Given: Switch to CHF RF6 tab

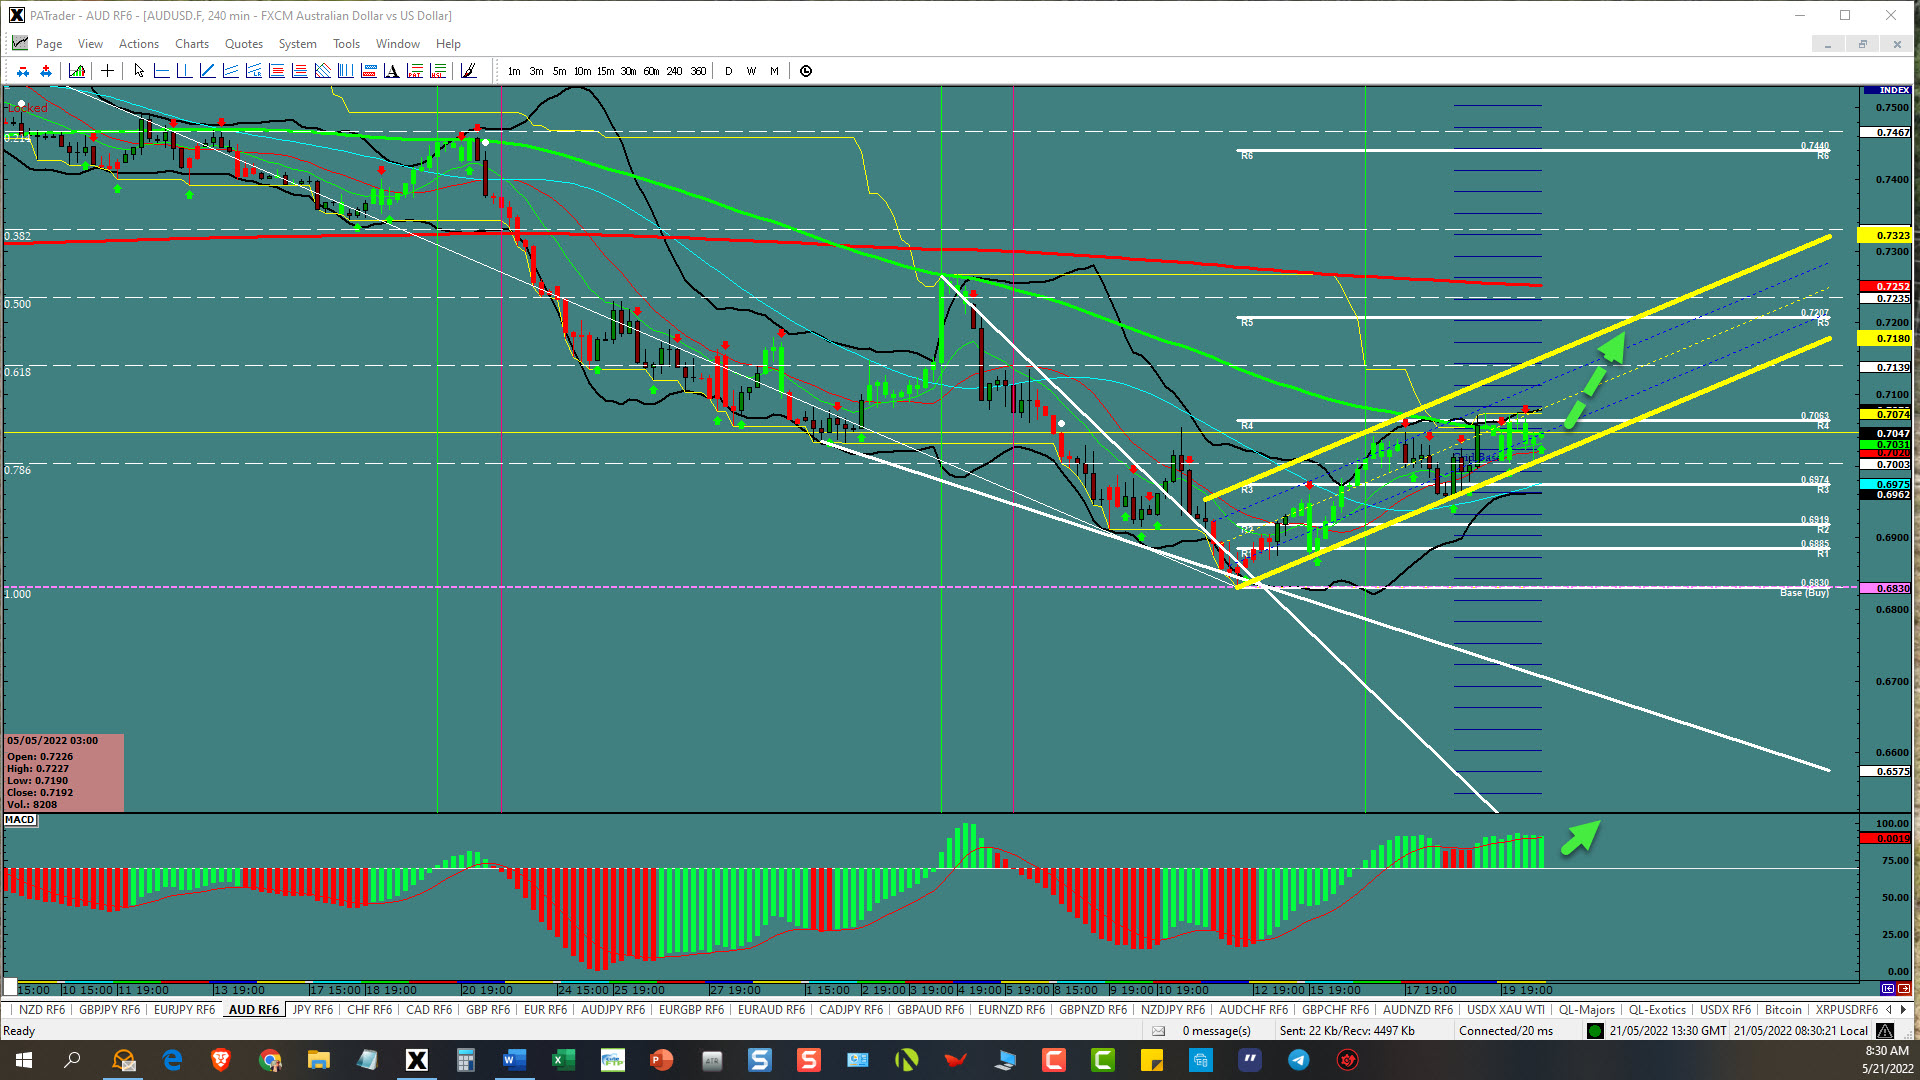Looking at the screenshot, I should [x=369, y=1010].
